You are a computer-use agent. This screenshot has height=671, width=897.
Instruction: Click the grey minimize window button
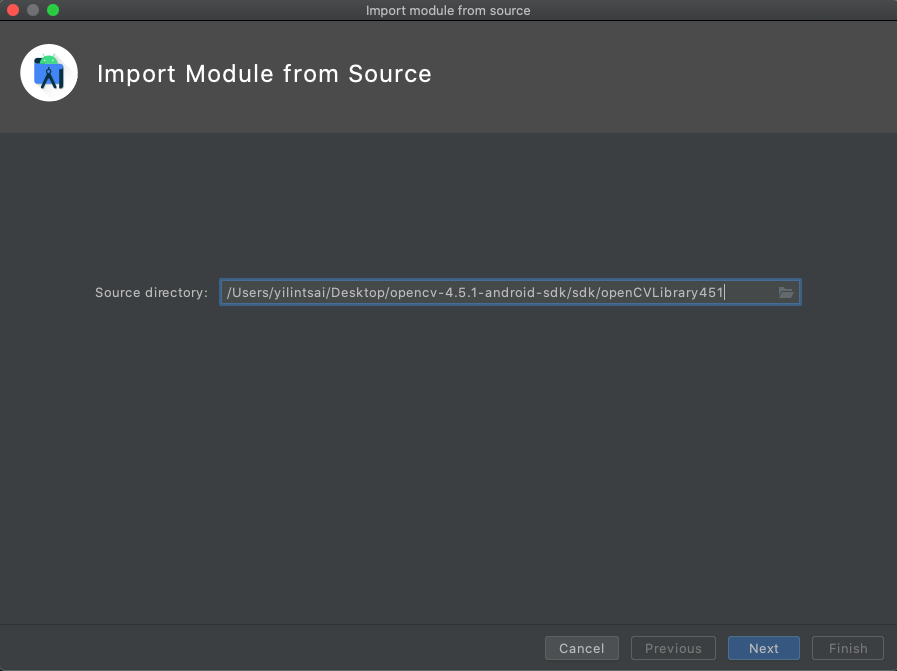pos(33,10)
